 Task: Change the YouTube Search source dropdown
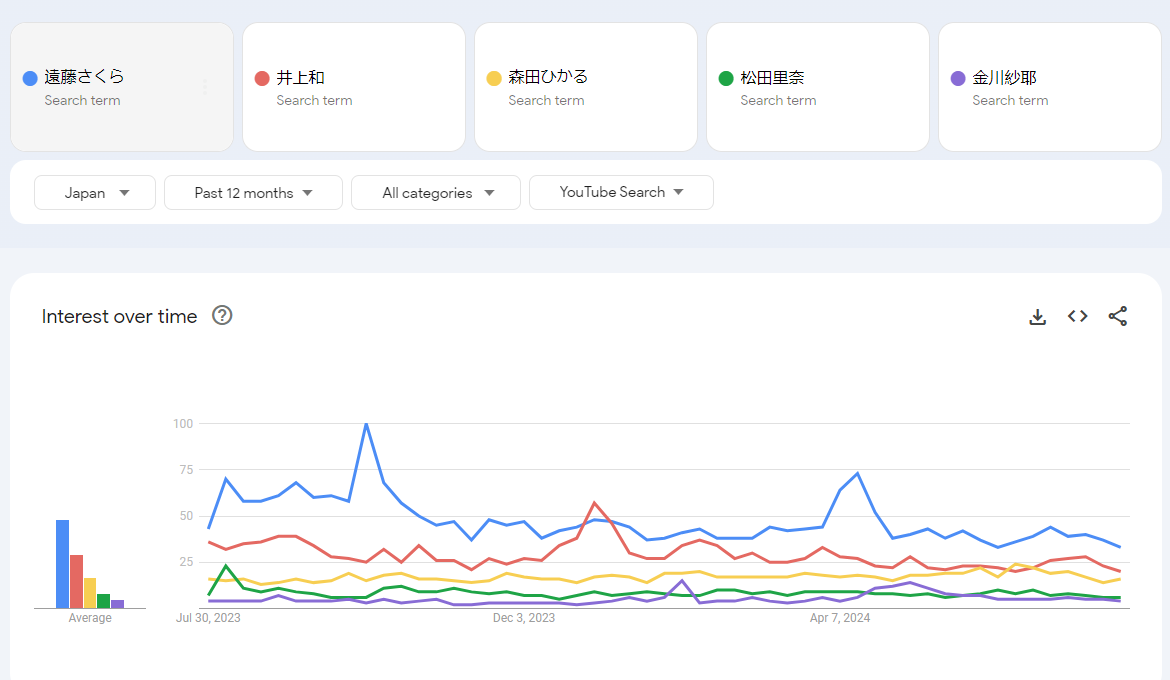(621, 193)
